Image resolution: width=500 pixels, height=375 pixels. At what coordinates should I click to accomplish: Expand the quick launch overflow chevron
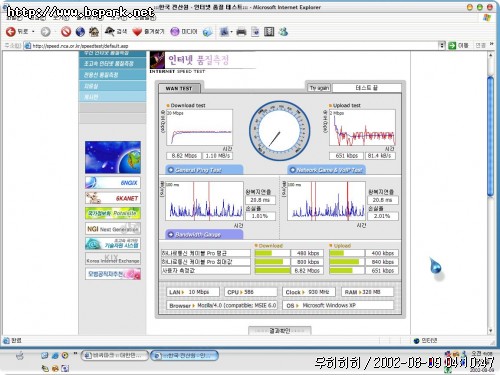coord(75,353)
